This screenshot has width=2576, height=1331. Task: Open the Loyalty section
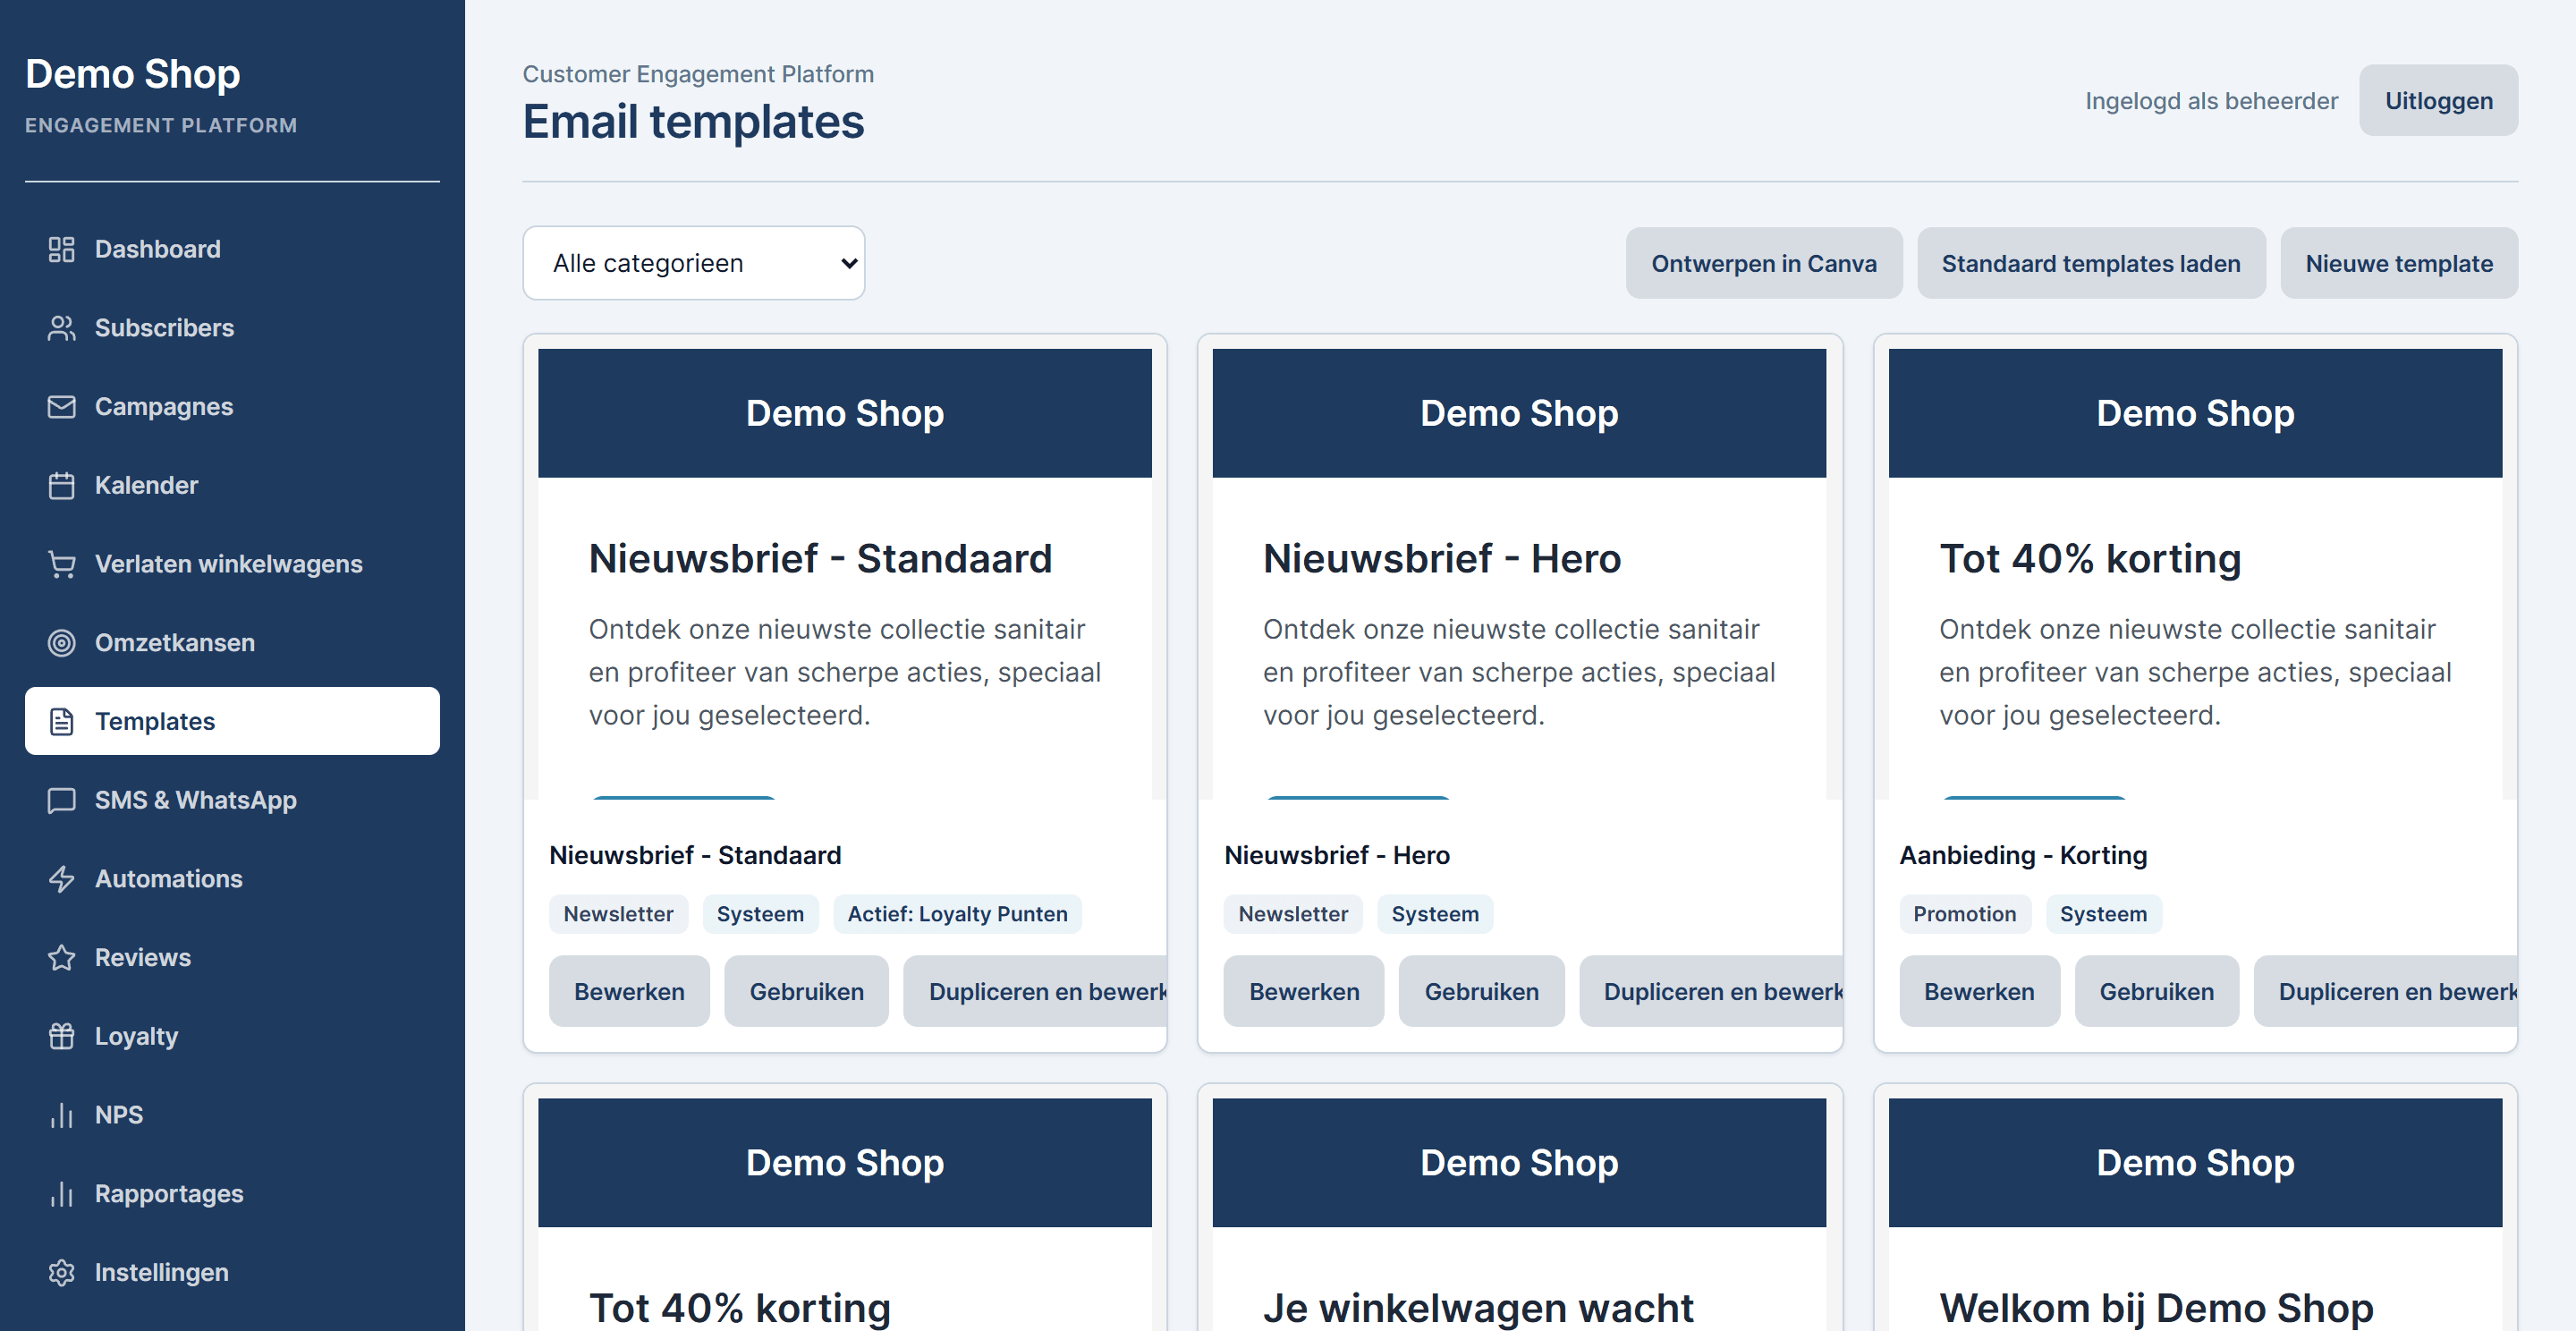coord(232,1036)
